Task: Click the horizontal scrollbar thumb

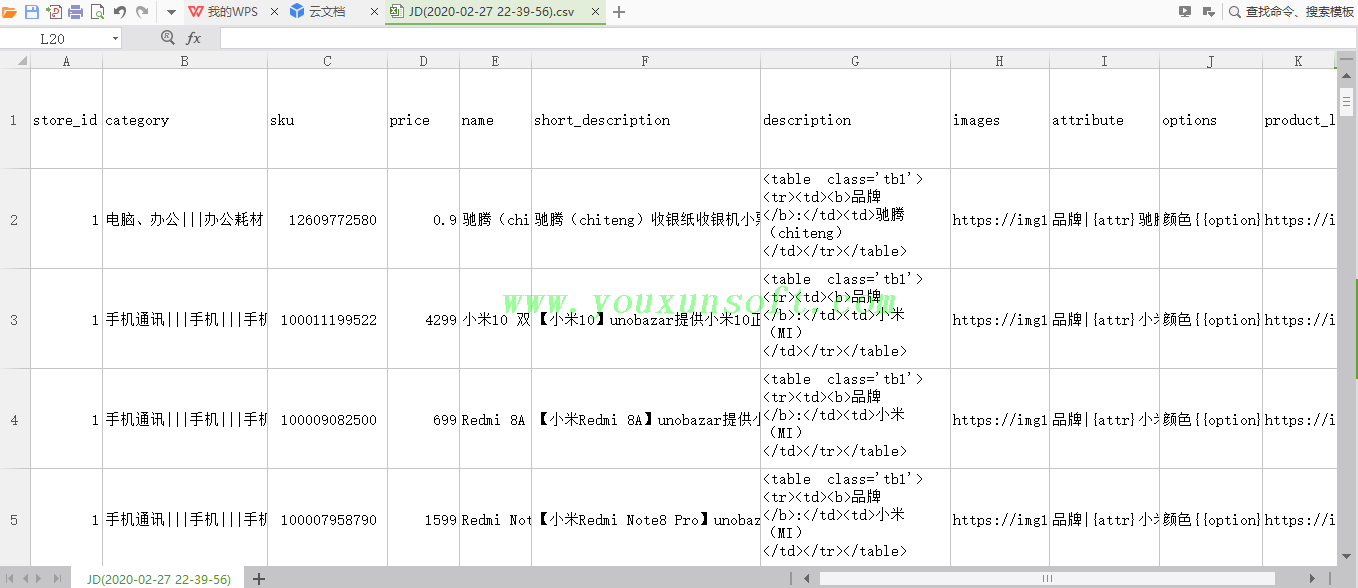Action: tap(1047, 578)
